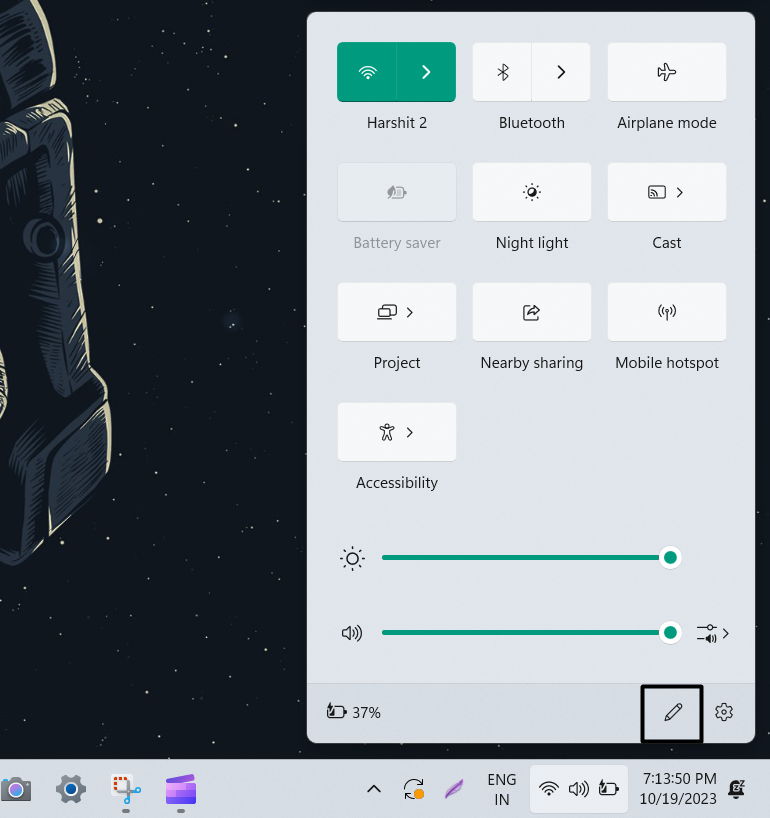
Task: Click the battery icon in system tray
Action: 609,788
